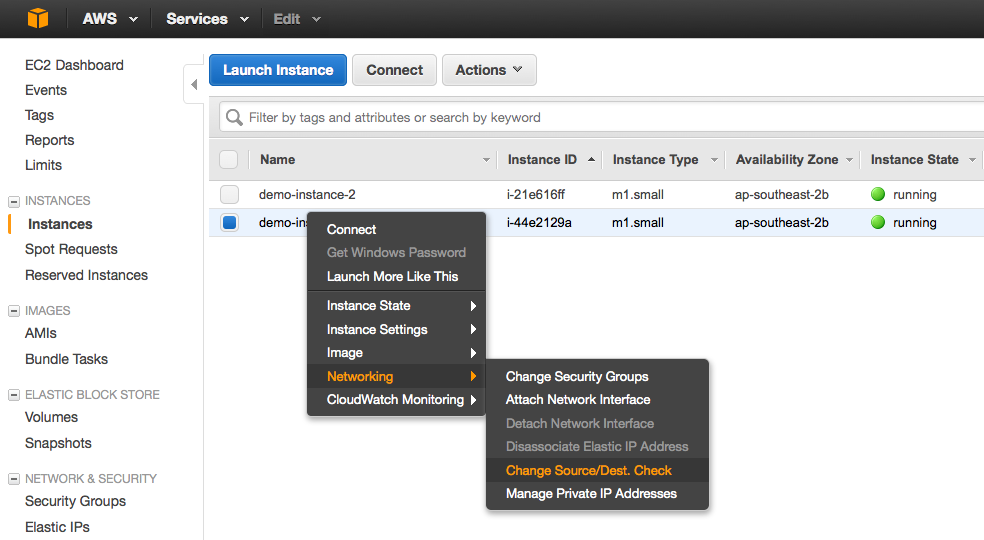The height and width of the screenshot is (540, 984).
Task: Select Change Security Groups
Action: (x=597, y=377)
